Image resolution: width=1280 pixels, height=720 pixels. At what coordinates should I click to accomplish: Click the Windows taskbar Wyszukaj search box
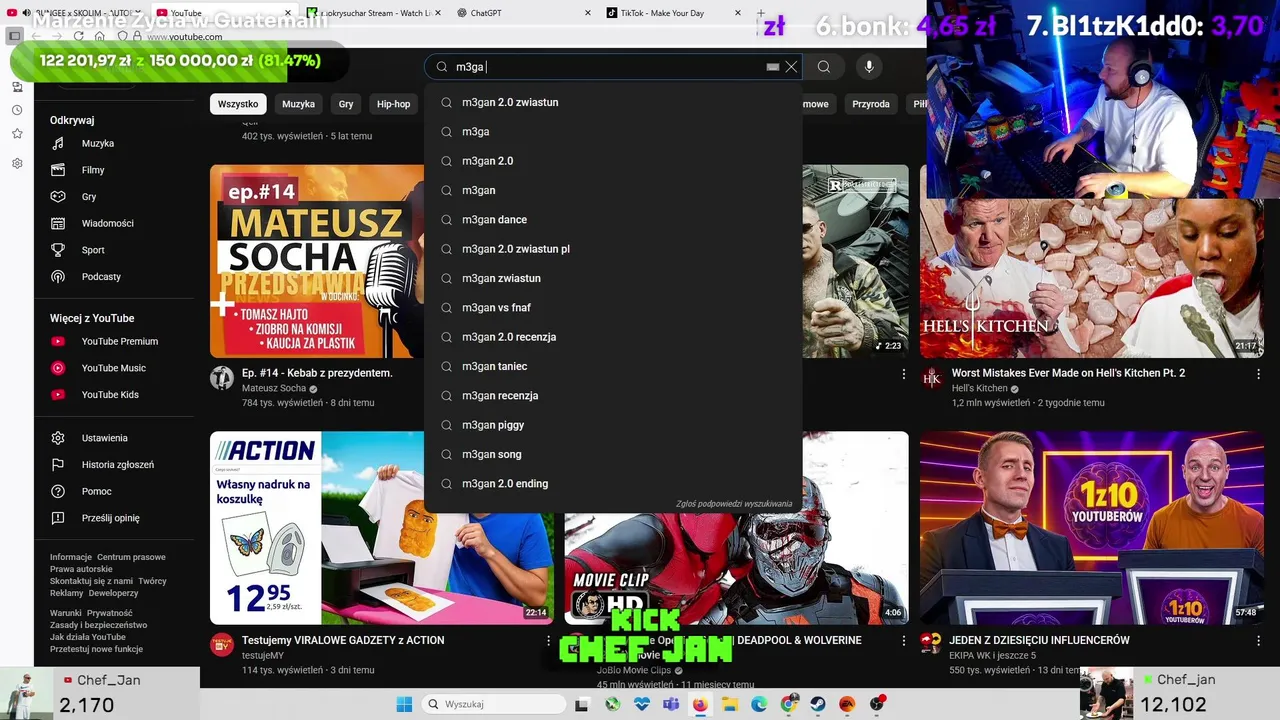pos(493,704)
